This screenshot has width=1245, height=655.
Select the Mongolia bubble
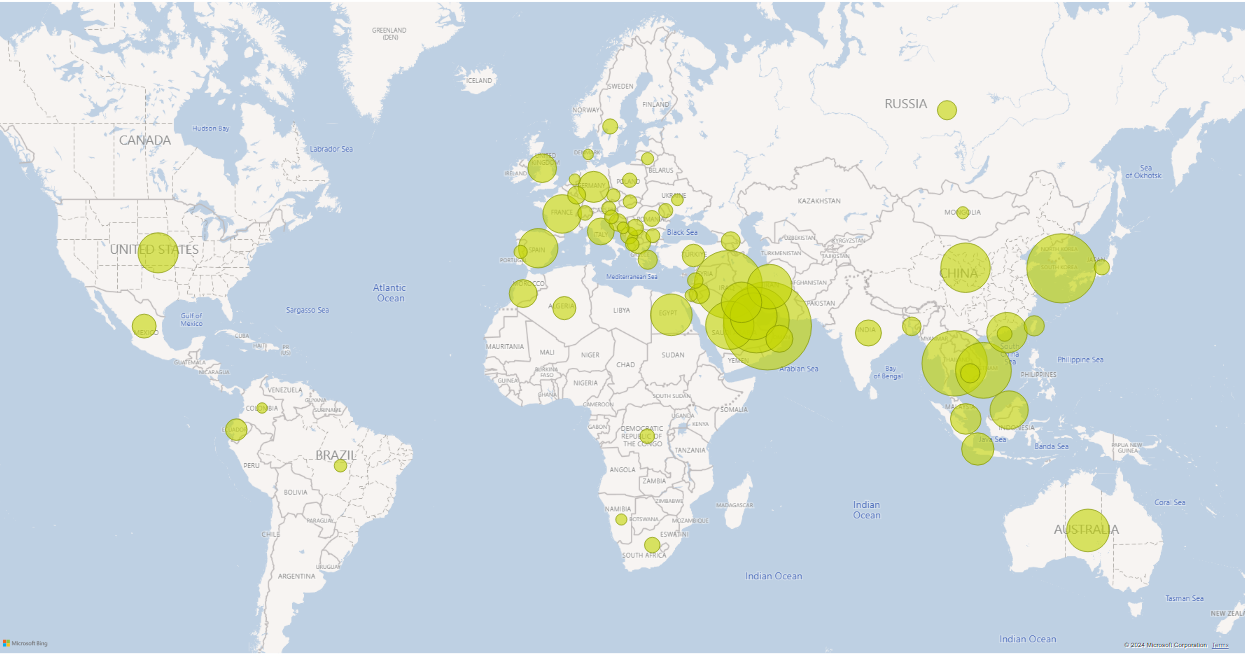[x=962, y=213]
